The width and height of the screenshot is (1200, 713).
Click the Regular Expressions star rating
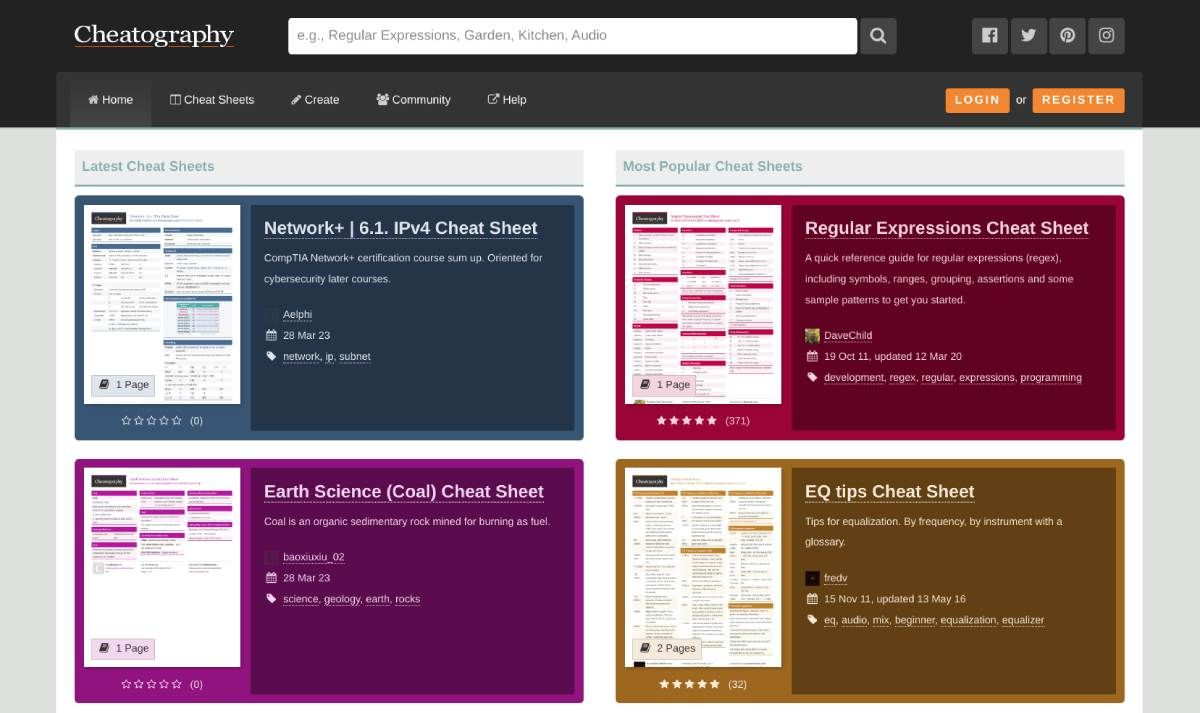point(687,421)
